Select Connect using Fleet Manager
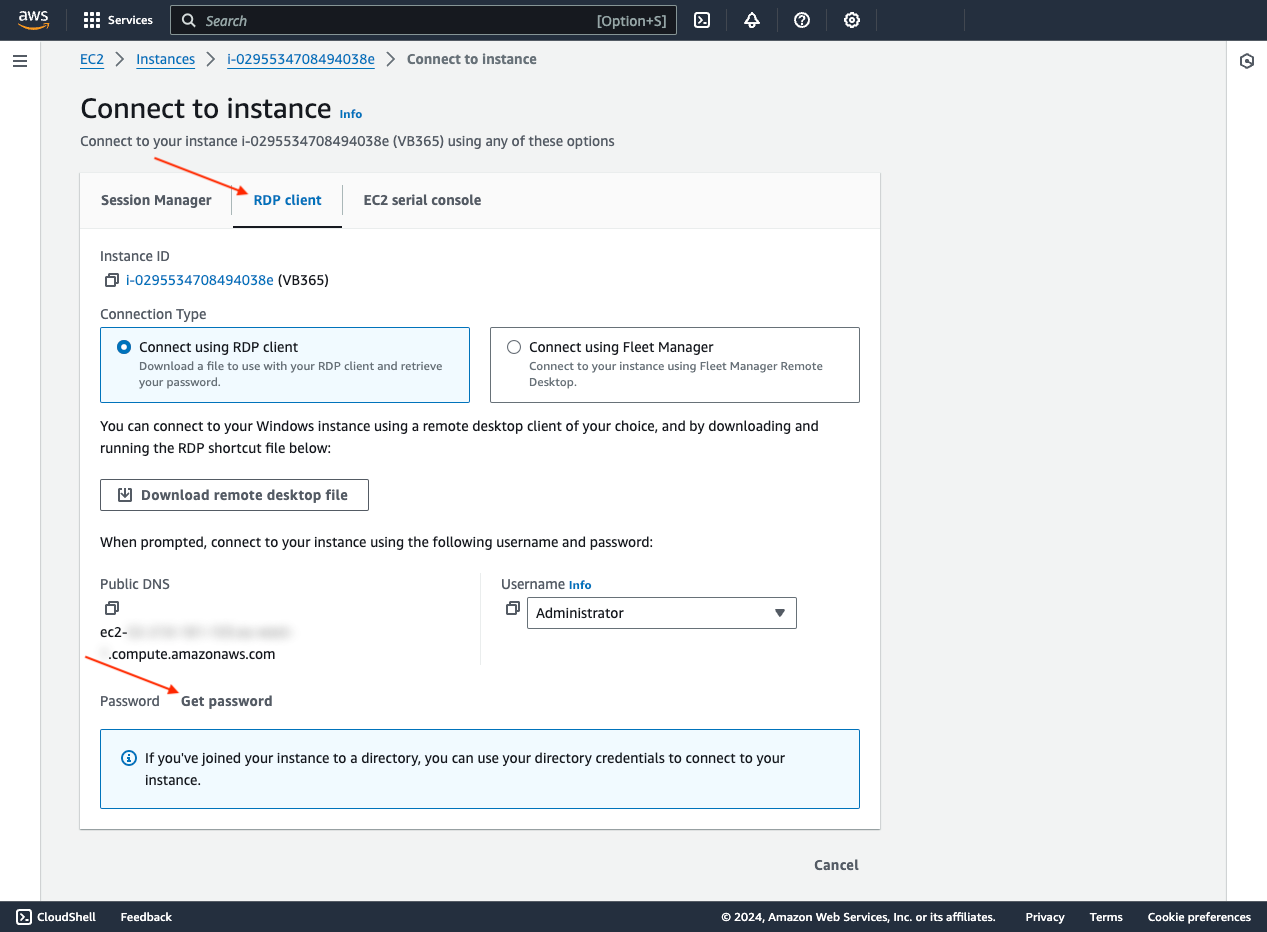1267x932 pixels. click(513, 346)
